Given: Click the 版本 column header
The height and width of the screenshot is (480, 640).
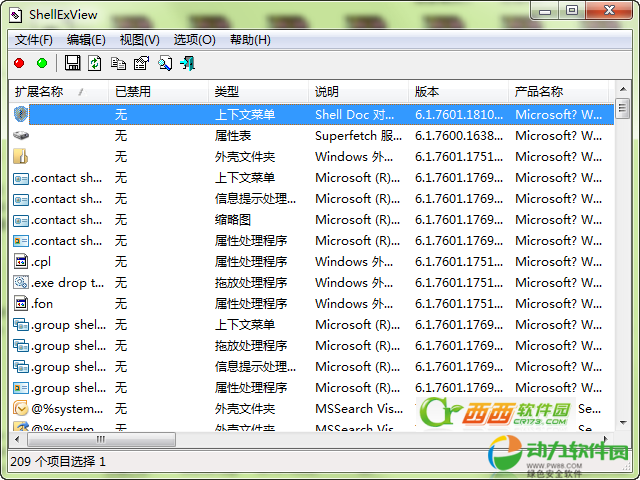Looking at the screenshot, I should tap(427, 92).
